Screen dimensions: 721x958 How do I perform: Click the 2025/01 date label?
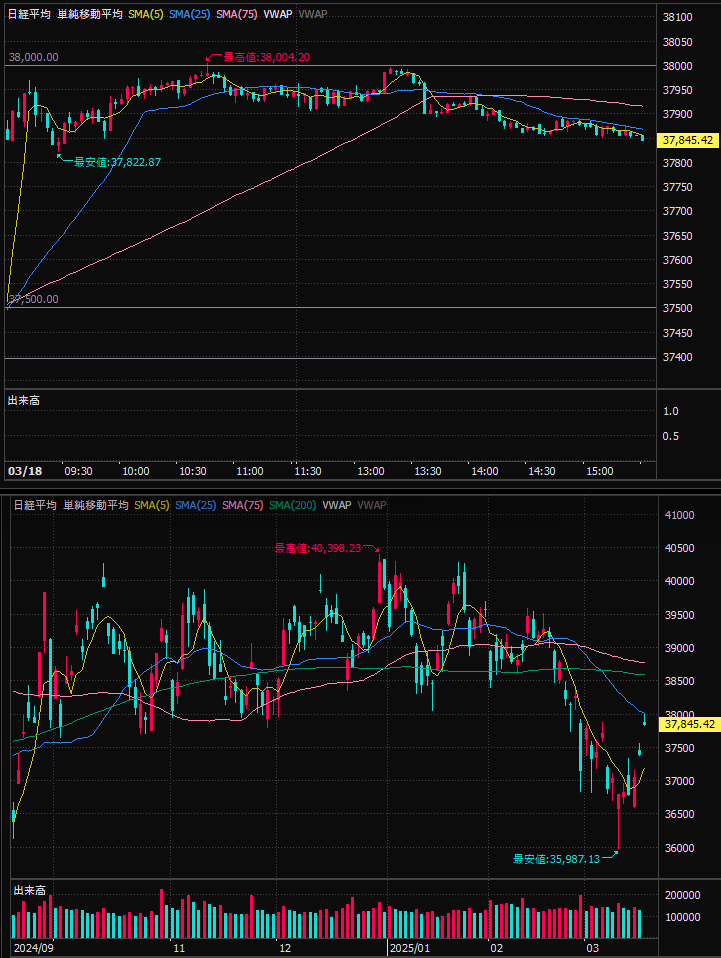pos(411,948)
